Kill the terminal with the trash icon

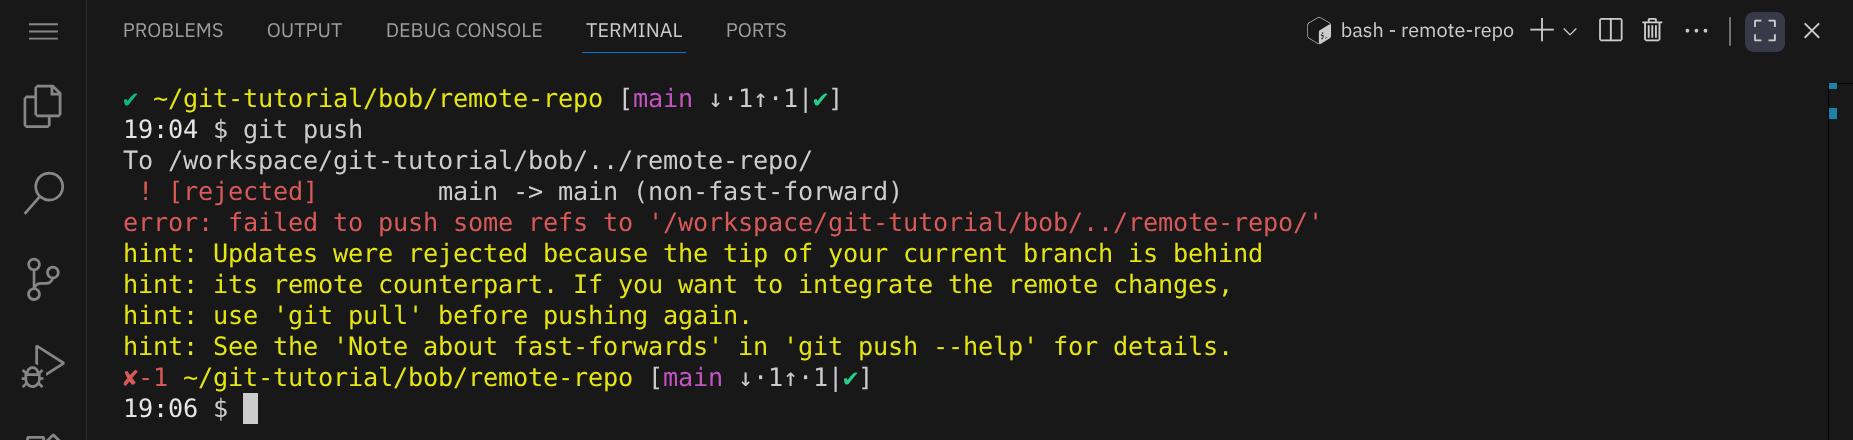1652,31
